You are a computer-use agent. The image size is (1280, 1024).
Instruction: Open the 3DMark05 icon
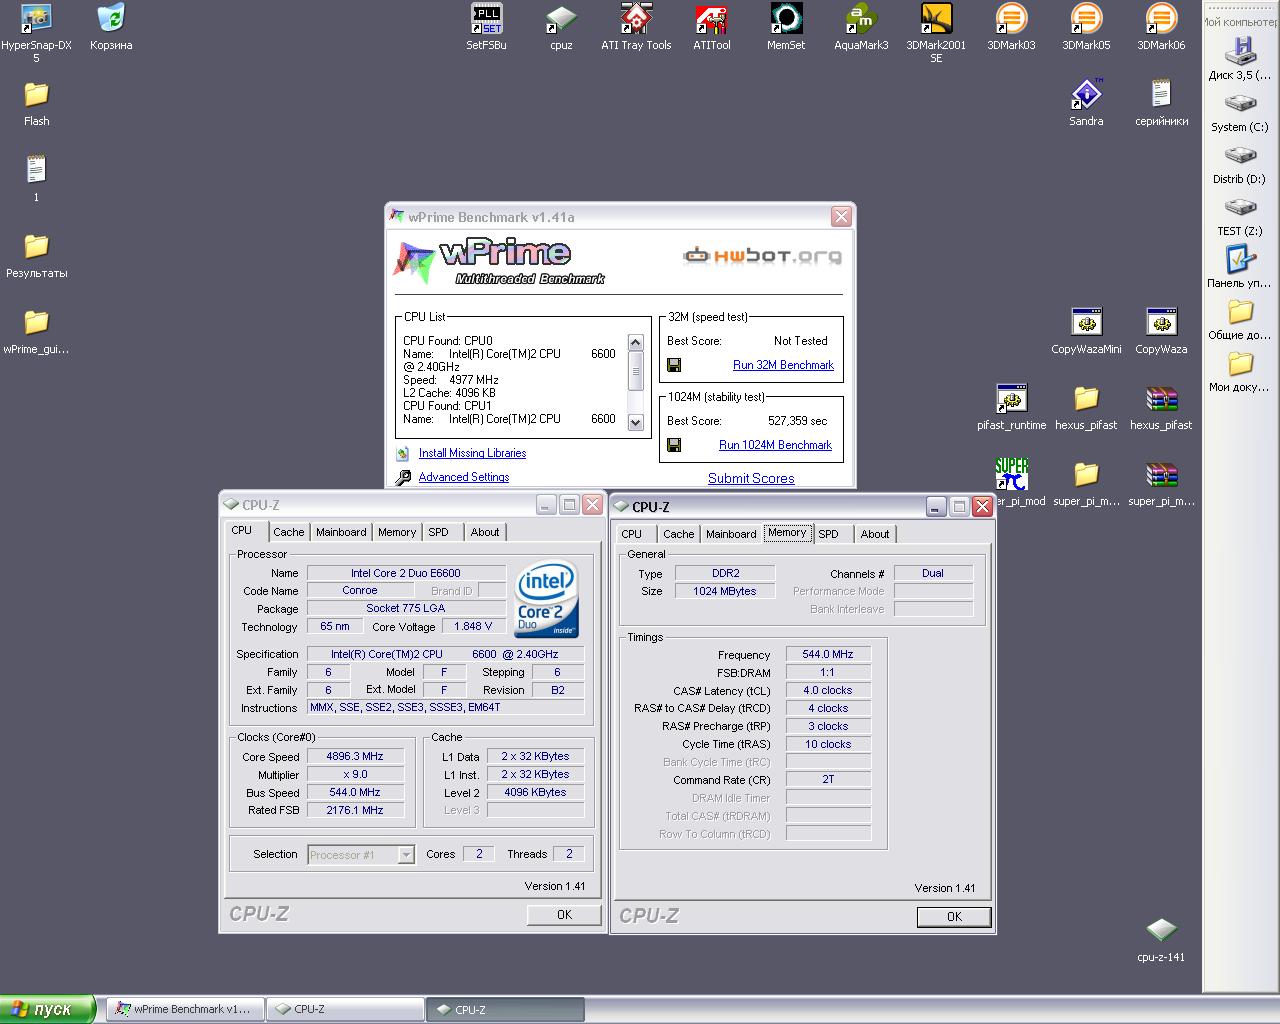tap(1086, 18)
